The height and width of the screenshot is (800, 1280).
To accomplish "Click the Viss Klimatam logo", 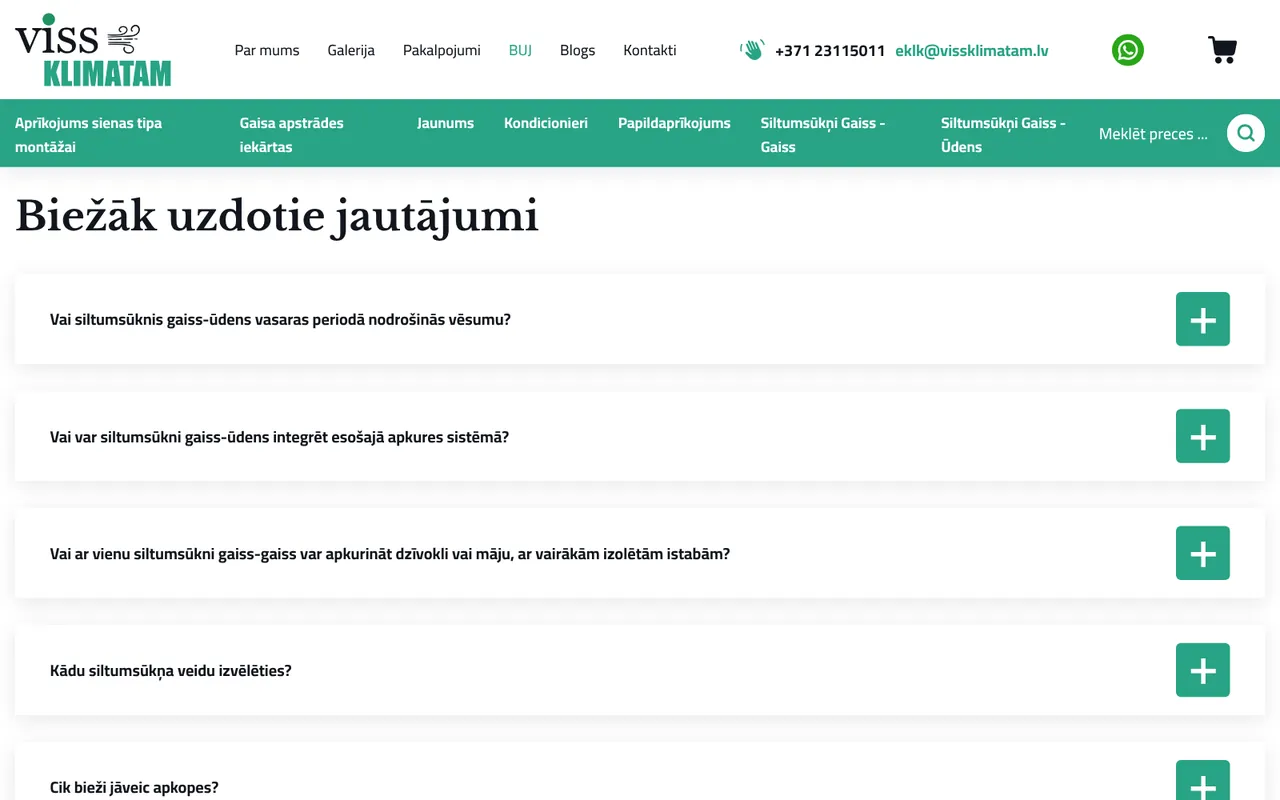I will (x=93, y=50).
